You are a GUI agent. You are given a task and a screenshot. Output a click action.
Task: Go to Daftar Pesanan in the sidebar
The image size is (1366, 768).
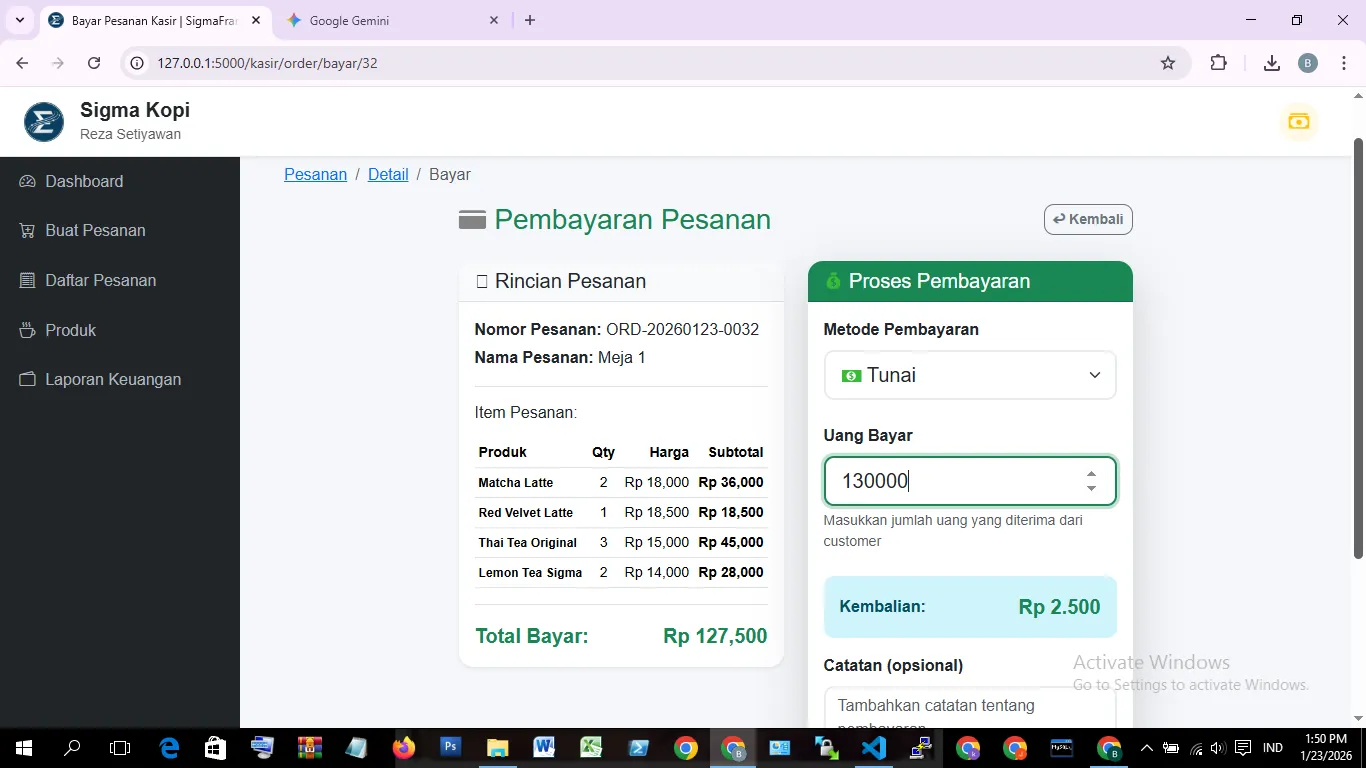pos(87,280)
